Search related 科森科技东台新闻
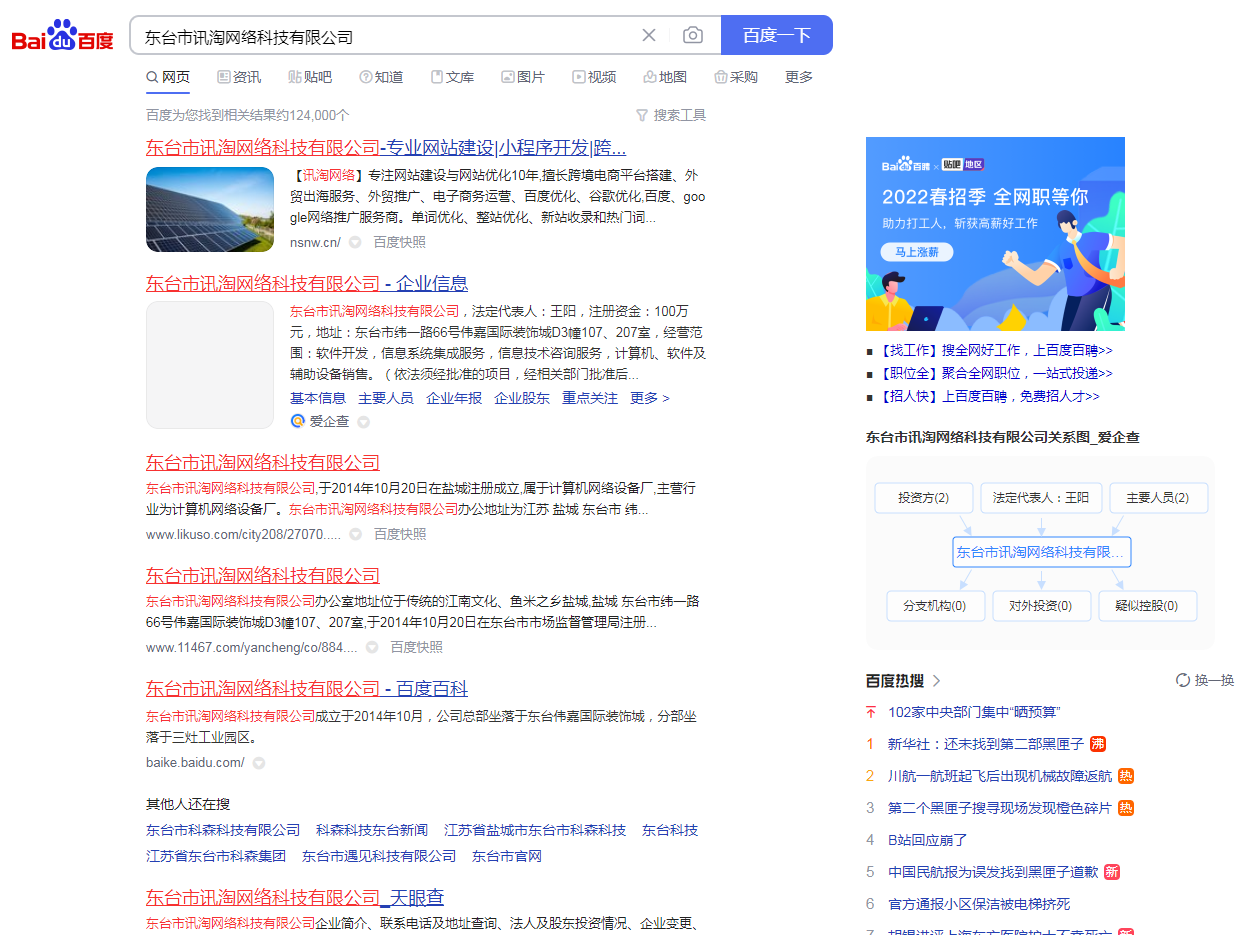Viewport: 1238px width, 935px height. click(x=372, y=830)
